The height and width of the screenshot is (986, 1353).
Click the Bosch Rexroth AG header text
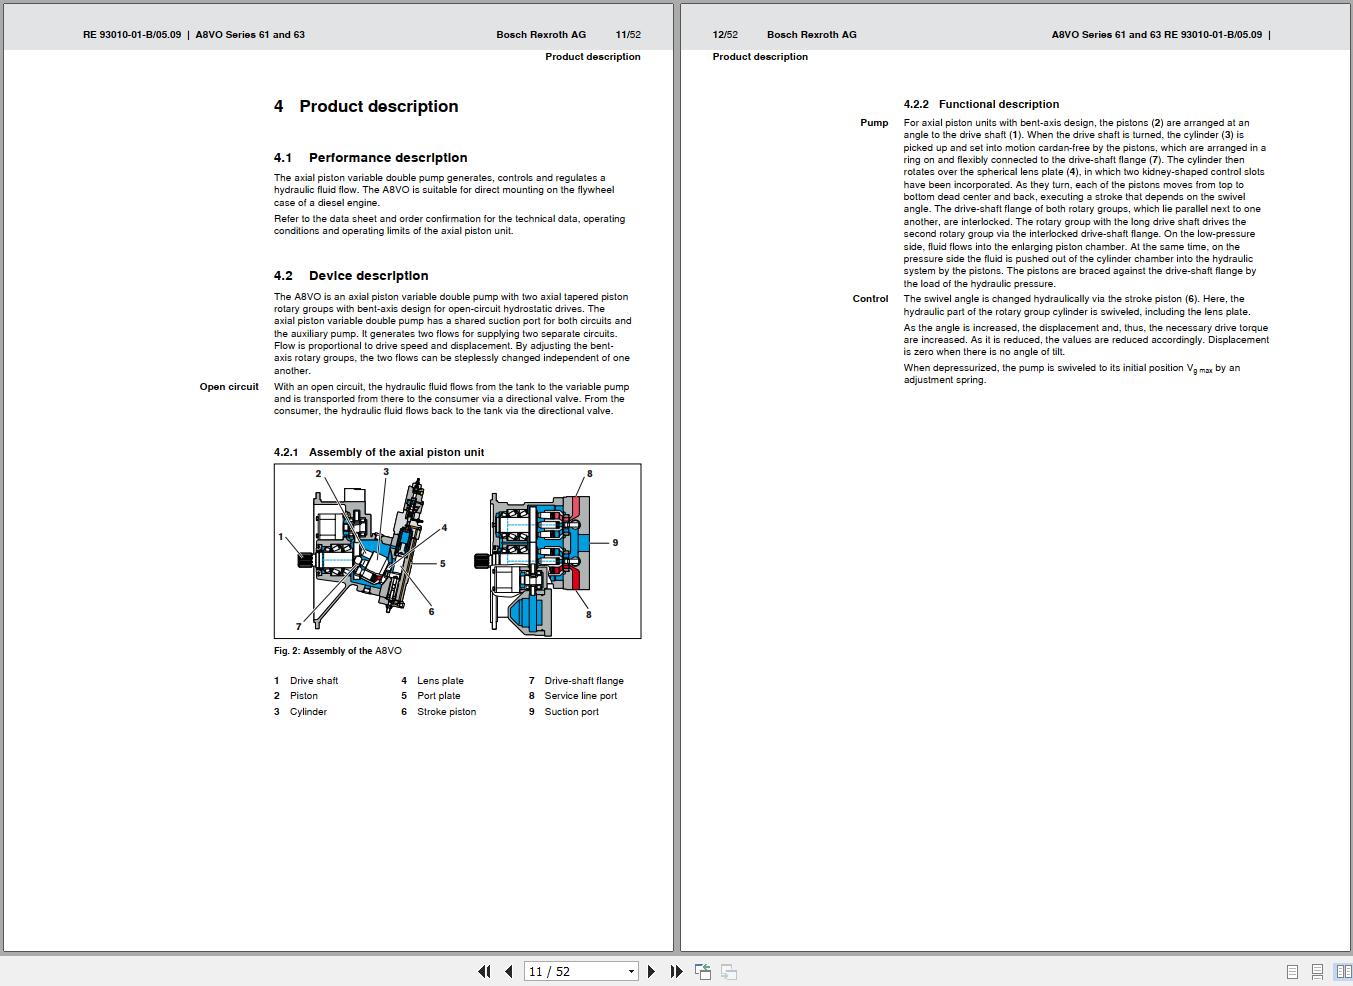pyautogui.click(x=541, y=34)
